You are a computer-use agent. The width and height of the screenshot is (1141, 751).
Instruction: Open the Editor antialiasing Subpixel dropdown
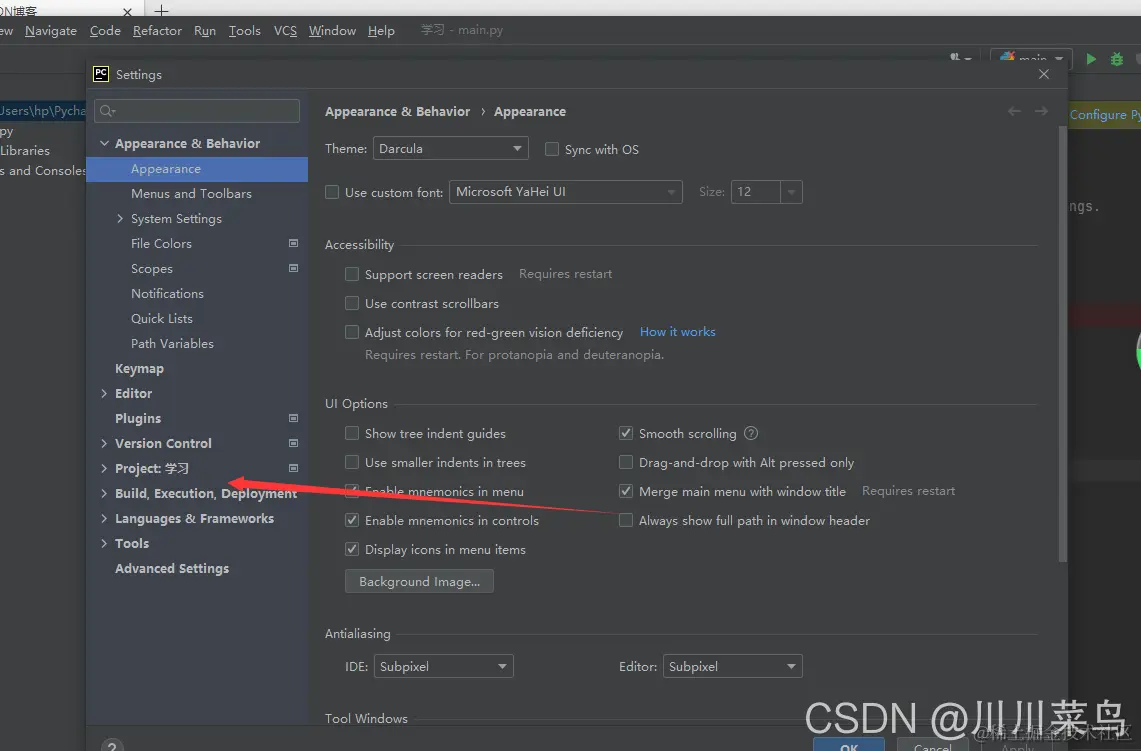732,667
